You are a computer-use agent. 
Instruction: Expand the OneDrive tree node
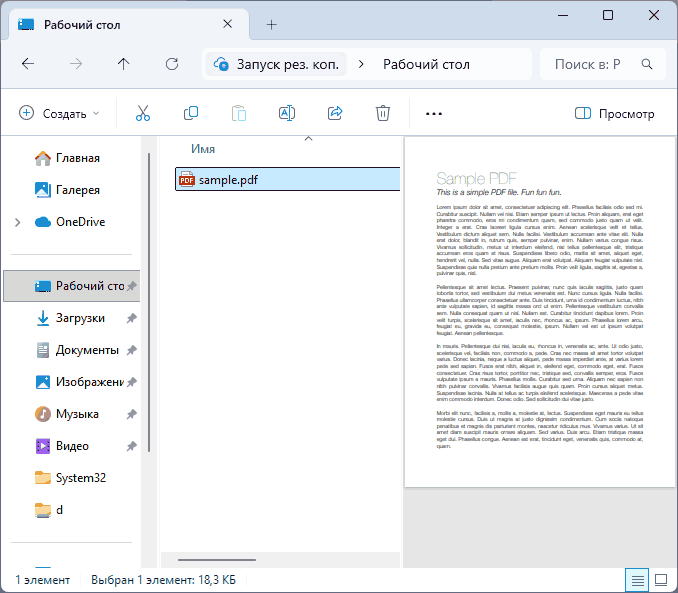tap(17, 222)
